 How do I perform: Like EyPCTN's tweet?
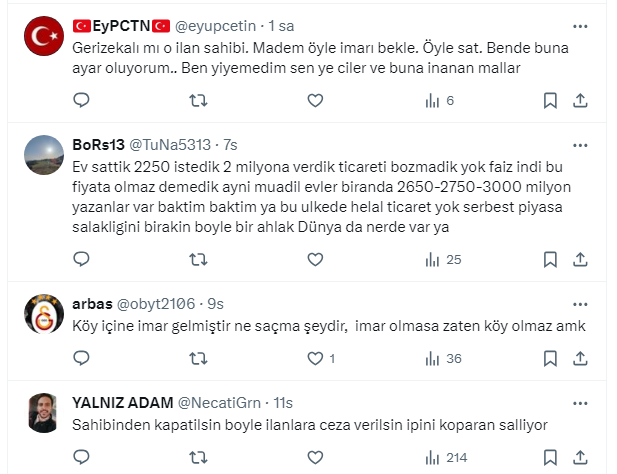[x=315, y=100]
